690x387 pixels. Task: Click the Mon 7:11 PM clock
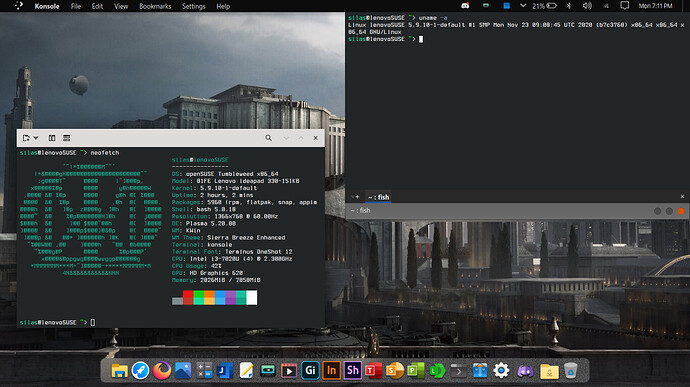pyautogui.click(x=655, y=6)
